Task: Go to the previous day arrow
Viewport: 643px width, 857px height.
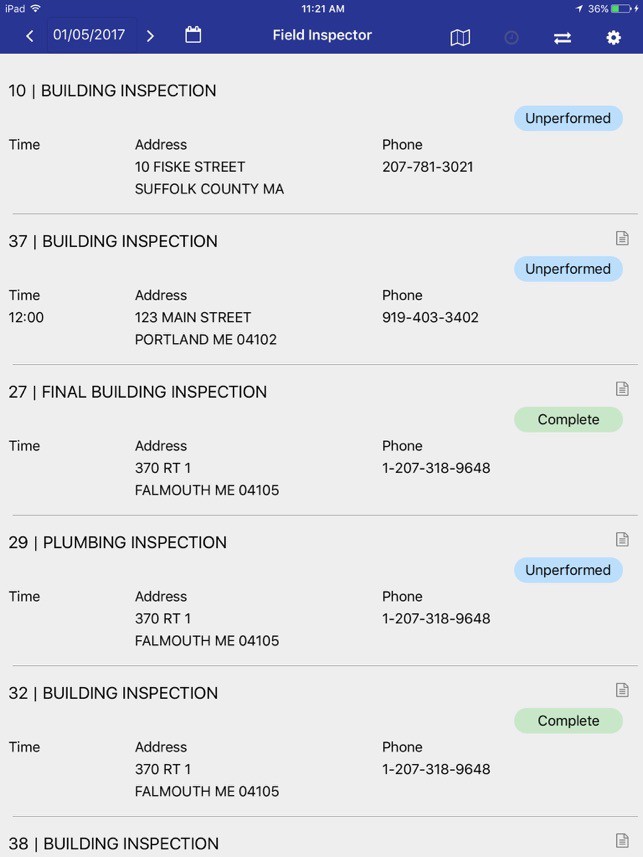Action: pyautogui.click(x=30, y=36)
